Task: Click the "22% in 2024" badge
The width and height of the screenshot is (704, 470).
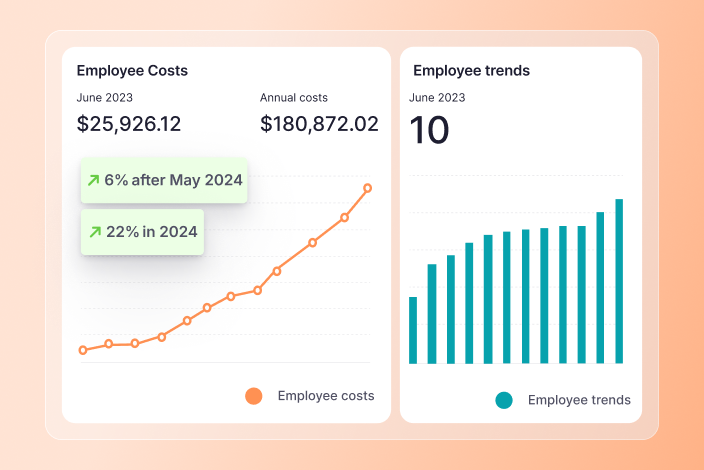Action: 142,232
